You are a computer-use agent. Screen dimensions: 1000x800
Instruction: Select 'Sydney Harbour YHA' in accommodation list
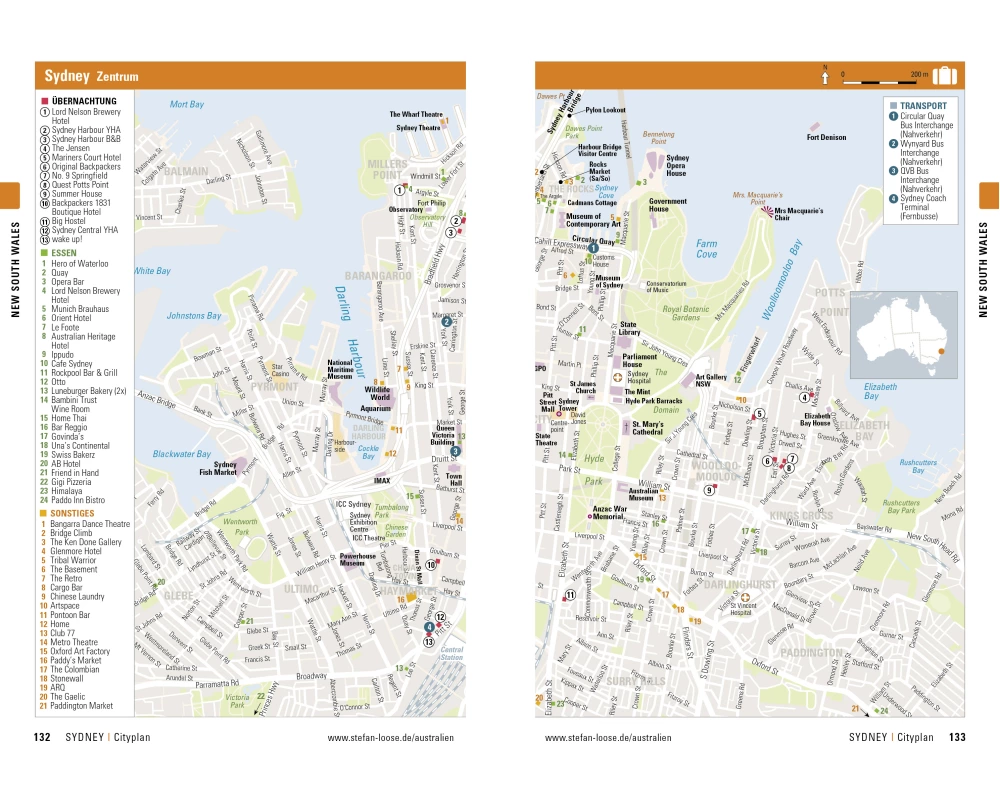click(x=85, y=130)
